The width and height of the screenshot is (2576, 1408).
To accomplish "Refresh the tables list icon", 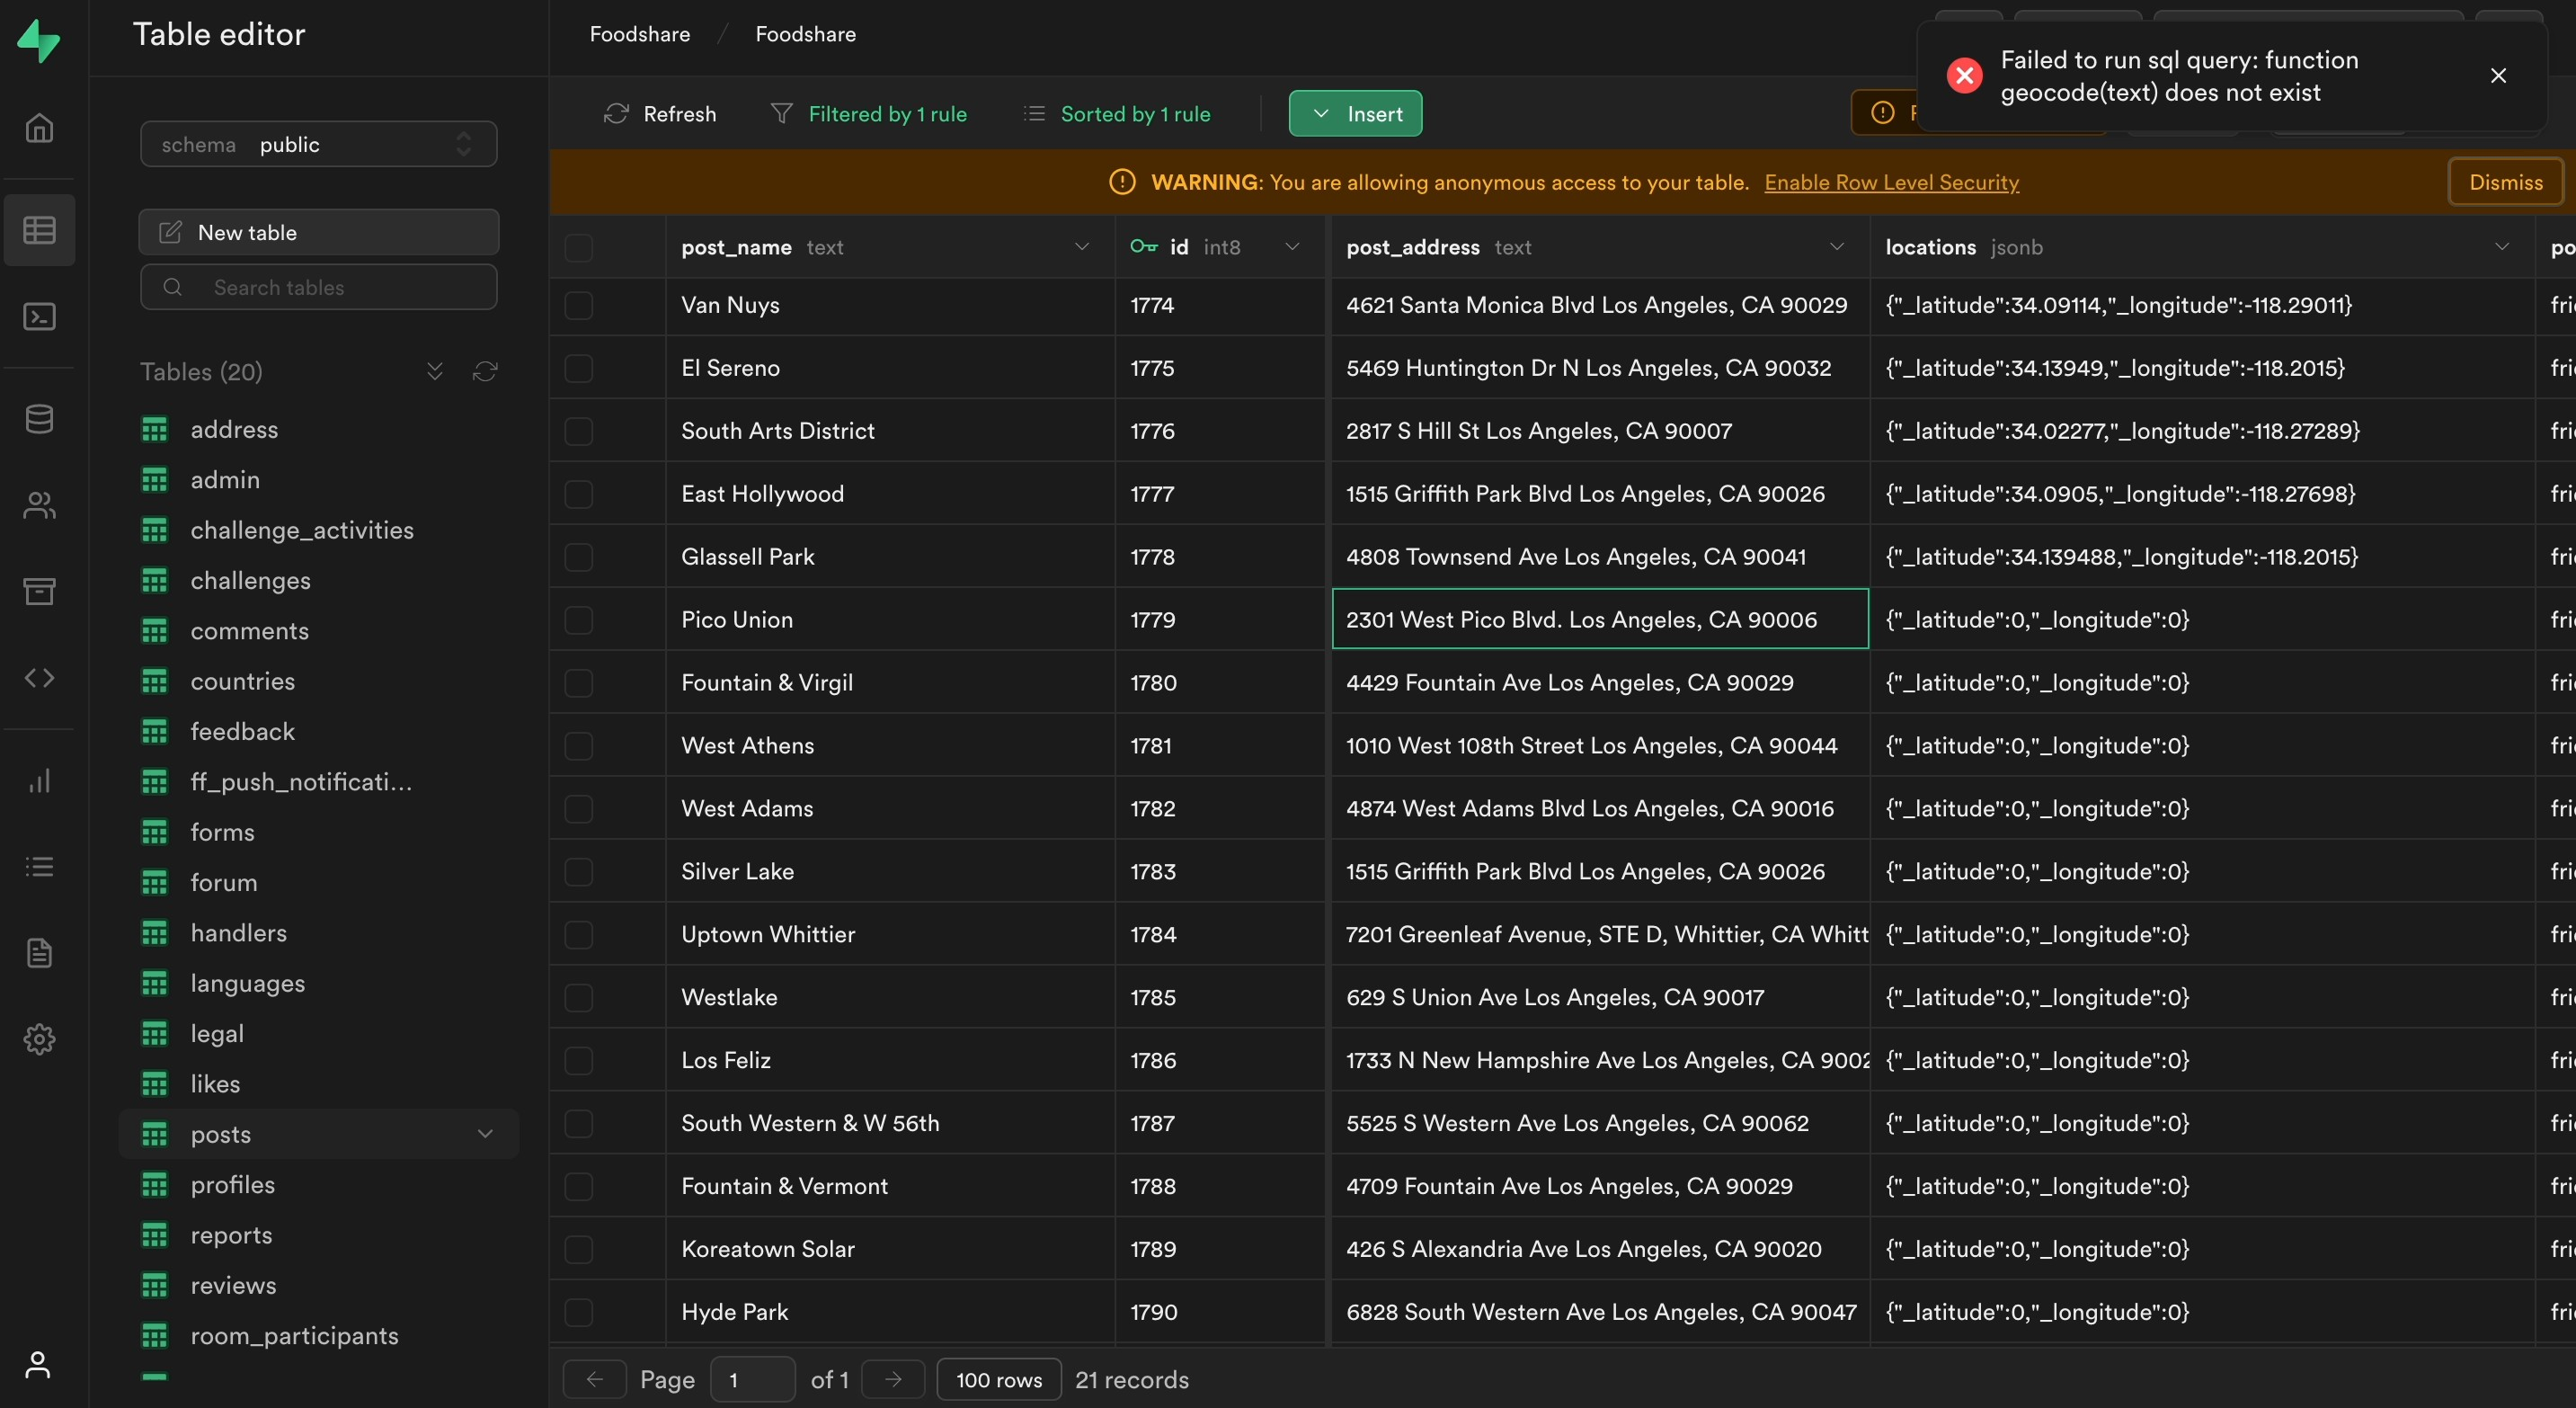I will pos(485,372).
